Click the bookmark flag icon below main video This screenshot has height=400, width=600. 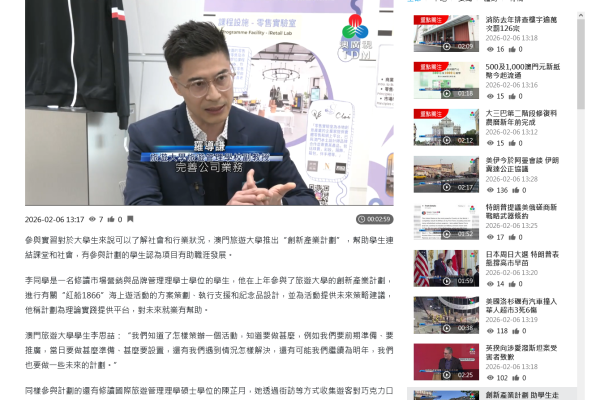[130, 219]
